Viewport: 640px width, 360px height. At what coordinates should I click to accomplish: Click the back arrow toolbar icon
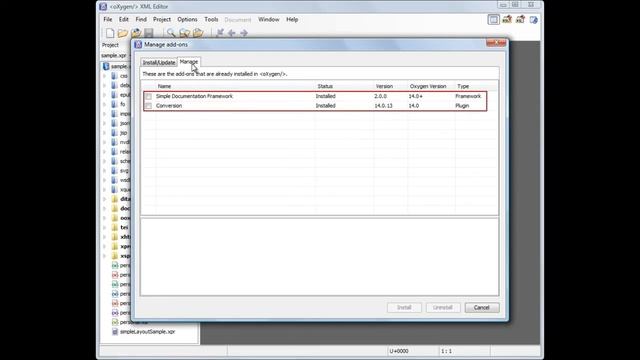[231, 33]
